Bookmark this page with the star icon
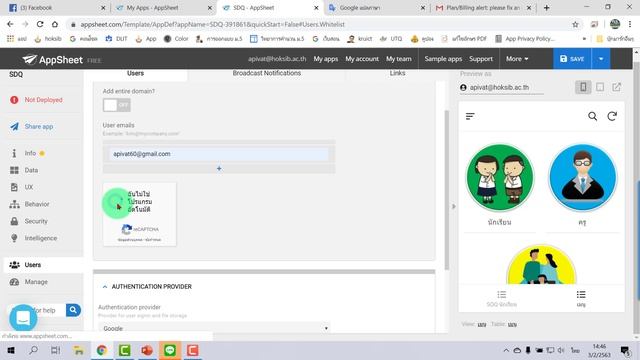640x360 pixels. coord(576,24)
